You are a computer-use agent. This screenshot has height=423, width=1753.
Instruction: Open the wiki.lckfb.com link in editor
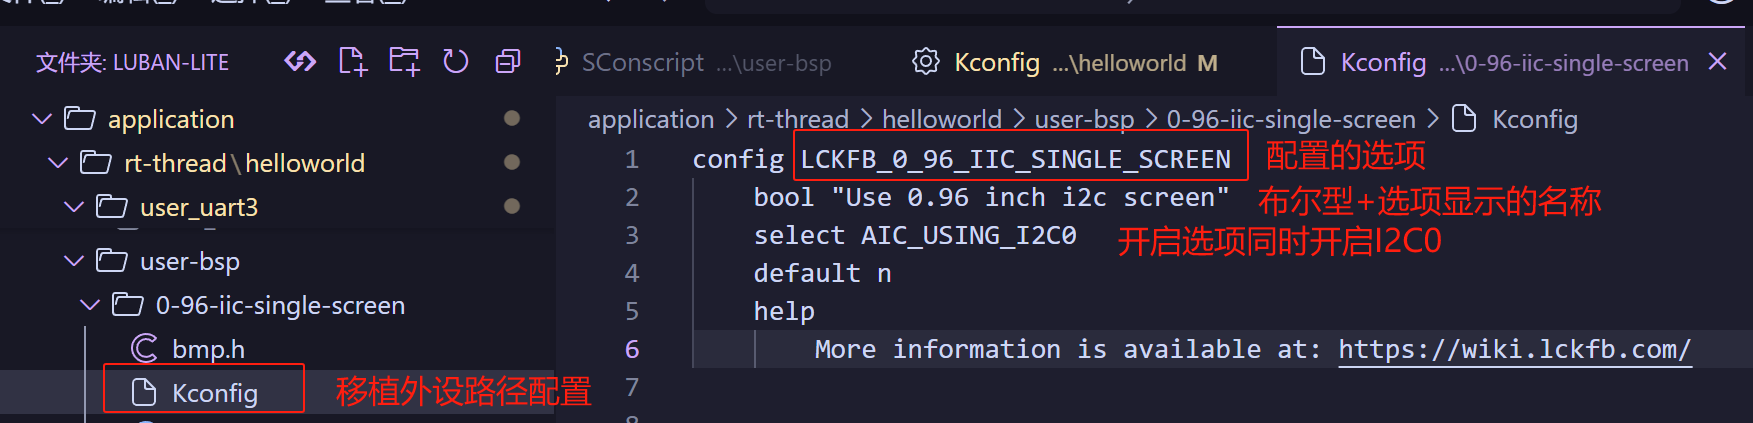pos(1514,349)
